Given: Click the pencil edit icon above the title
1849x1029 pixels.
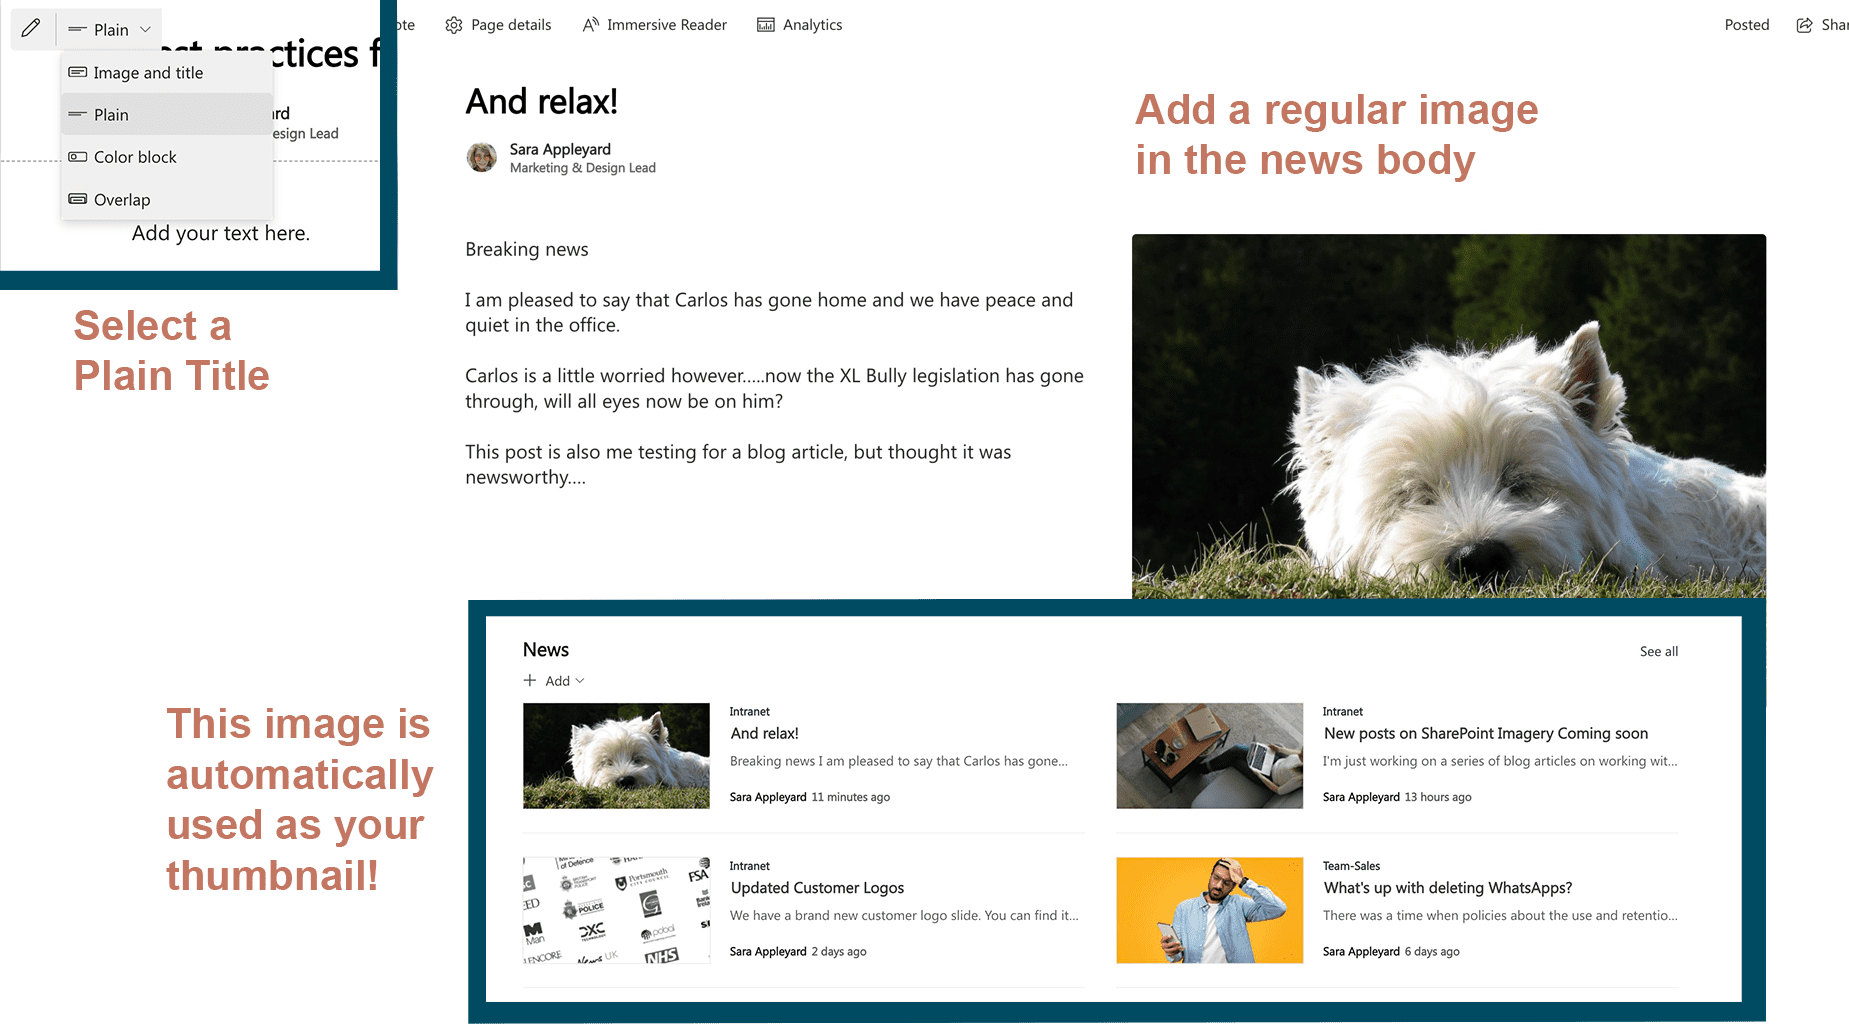Looking at the screenshot, I should 31,28.
